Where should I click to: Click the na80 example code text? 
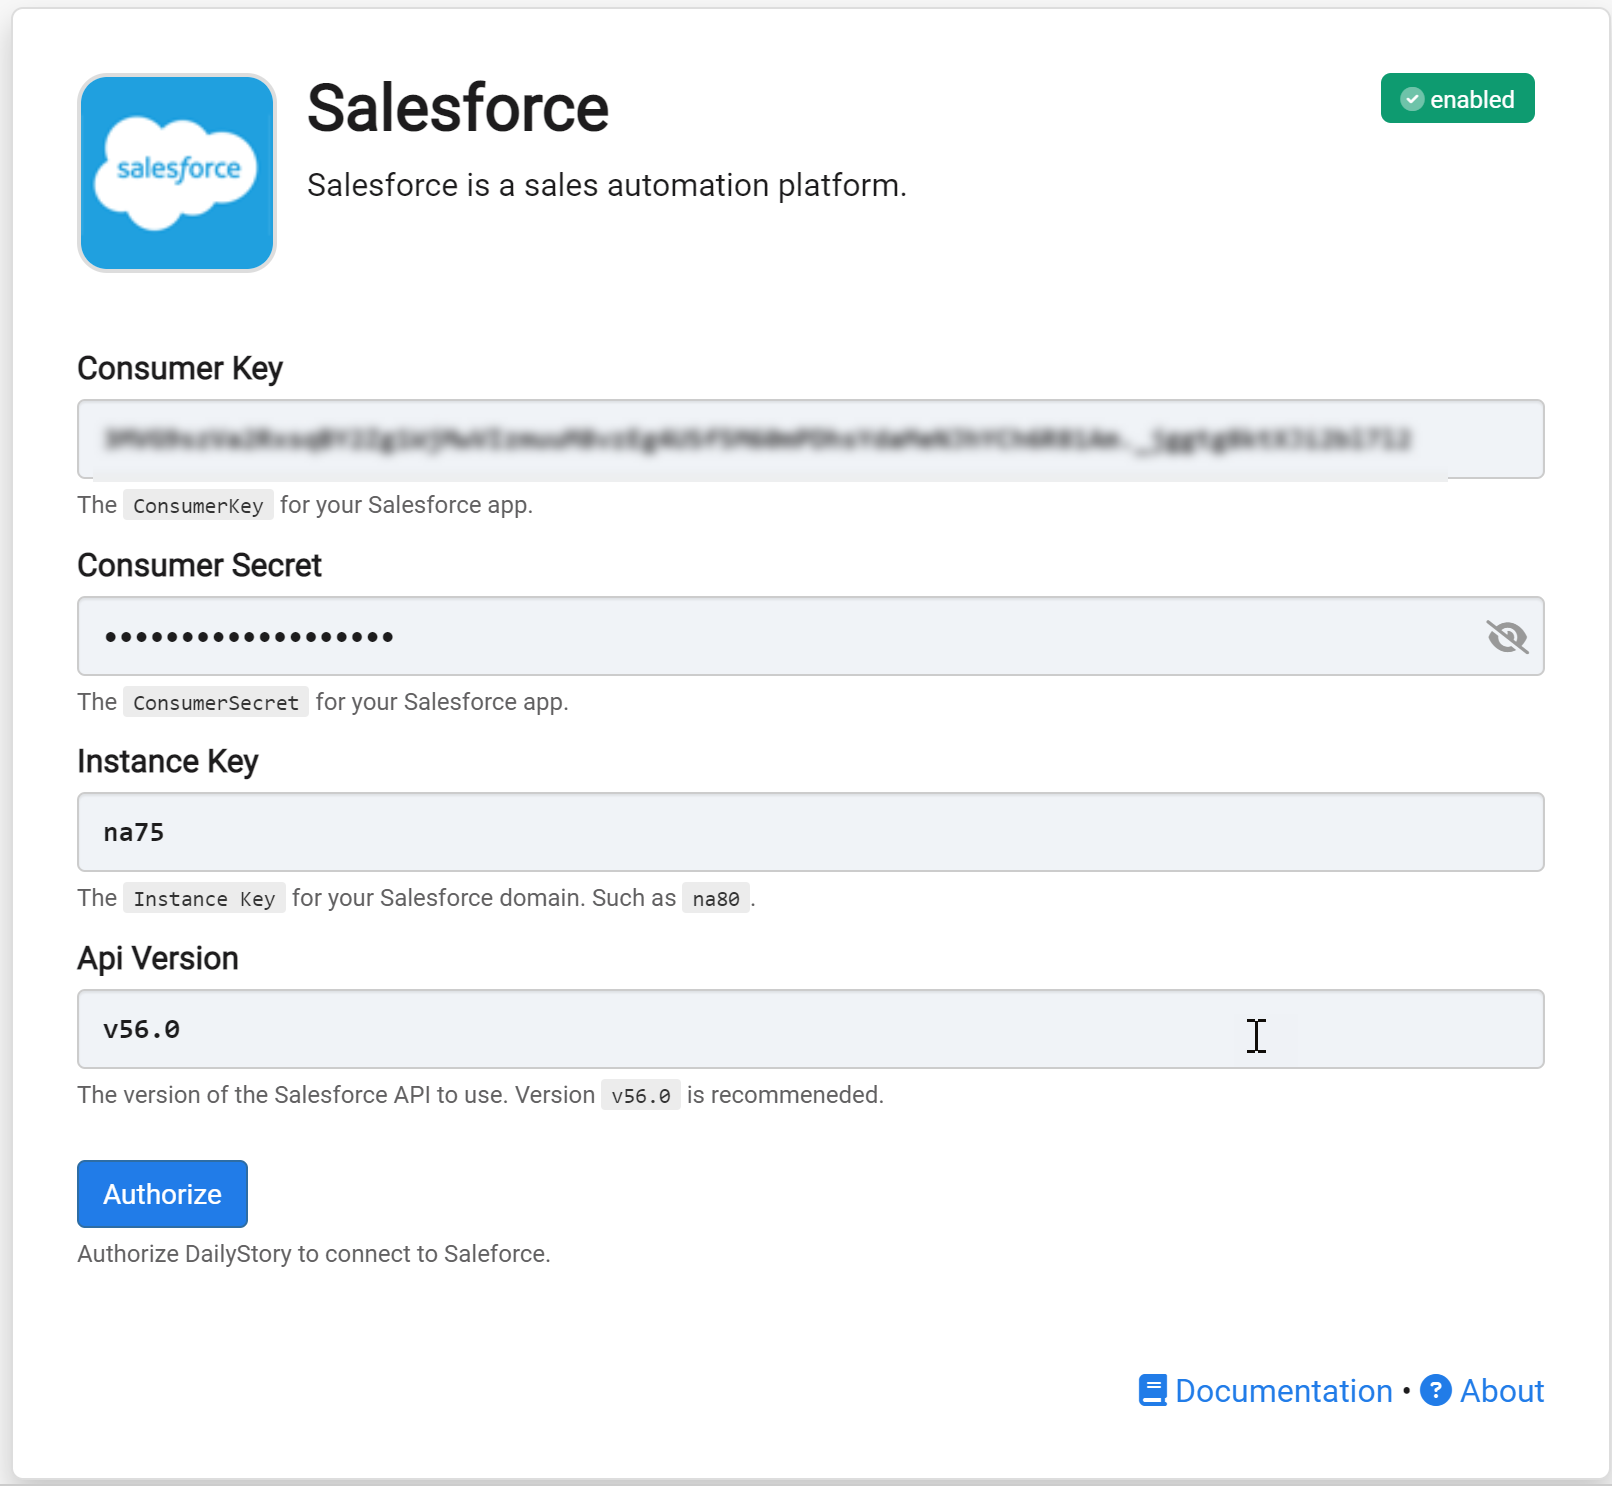716,899
